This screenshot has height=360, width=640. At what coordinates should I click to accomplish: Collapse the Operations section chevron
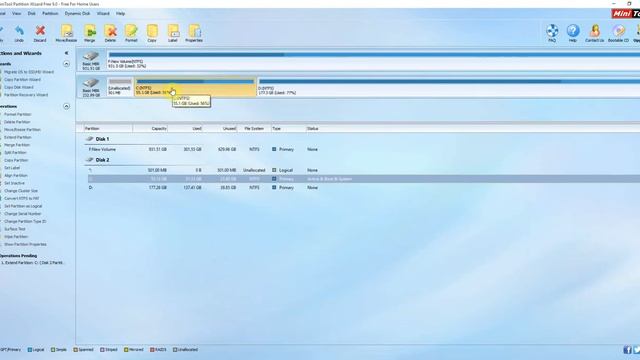(67, 107)
